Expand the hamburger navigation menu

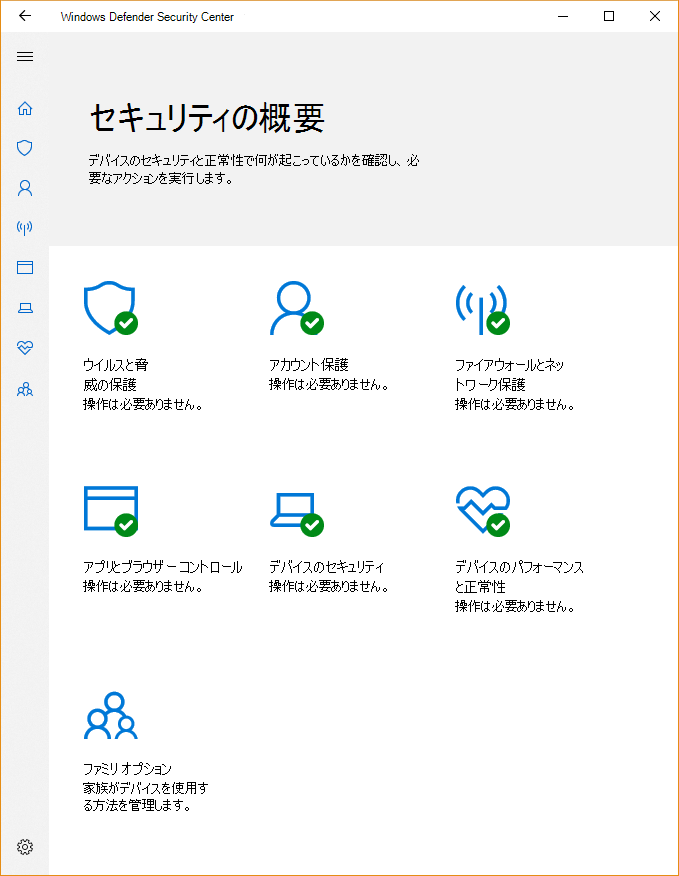tap(25, 56)
